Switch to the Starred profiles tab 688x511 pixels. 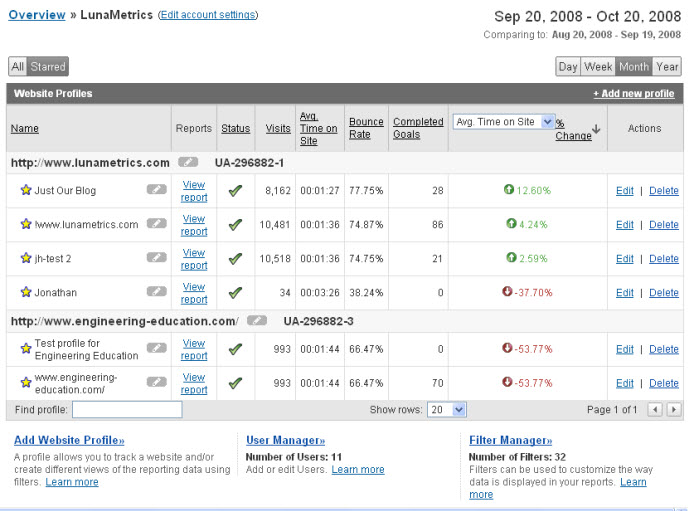point(48,67)
